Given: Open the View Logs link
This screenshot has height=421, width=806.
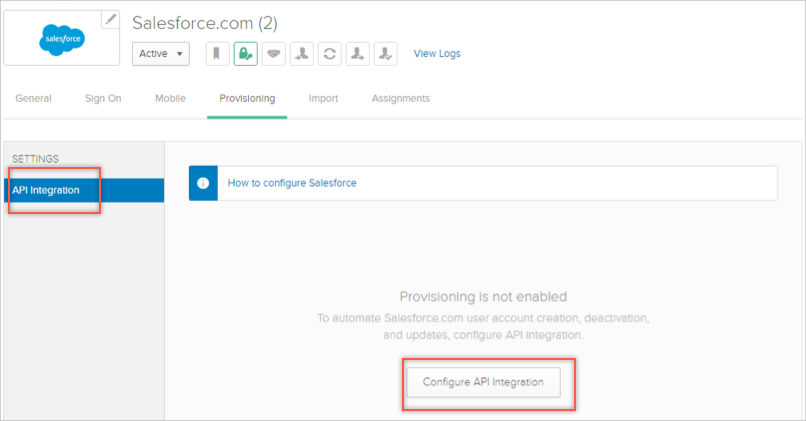Looking at the screenshot, I should click(x=437, y=54).
